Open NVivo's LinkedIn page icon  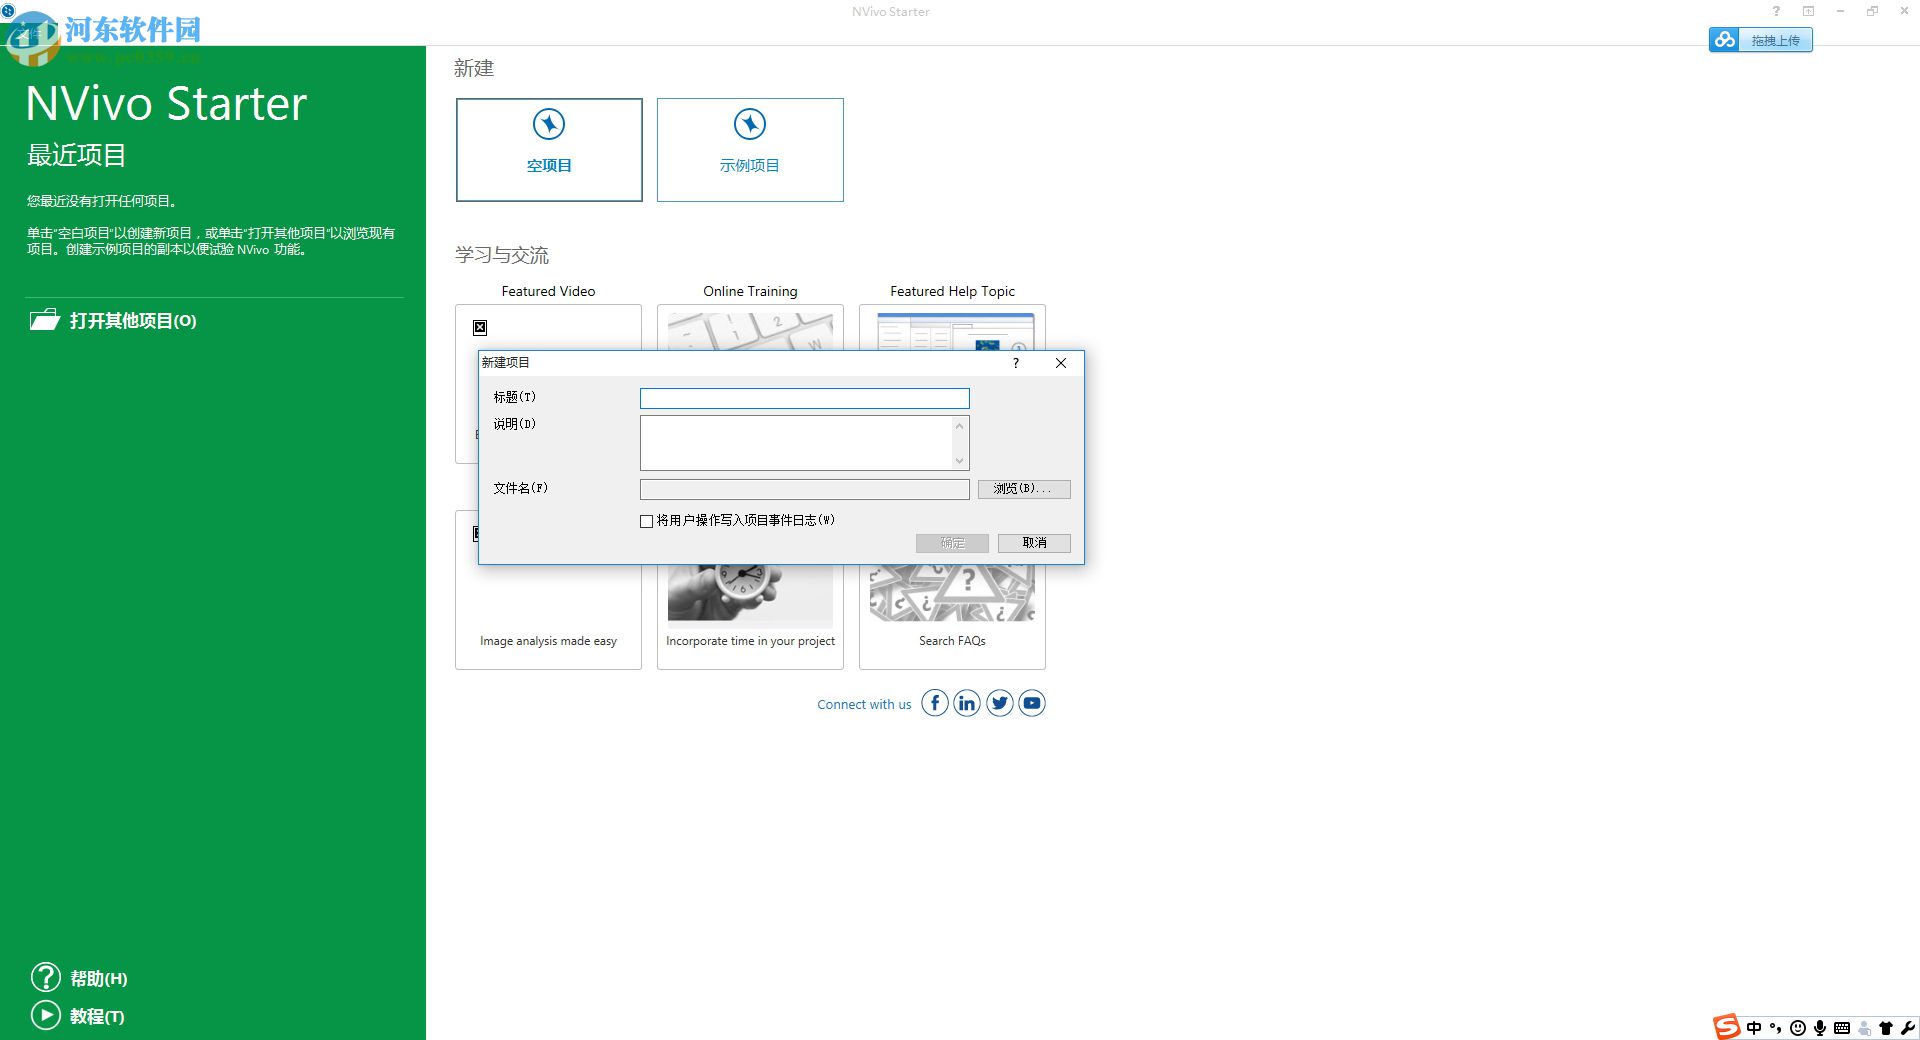coord(967,703)
